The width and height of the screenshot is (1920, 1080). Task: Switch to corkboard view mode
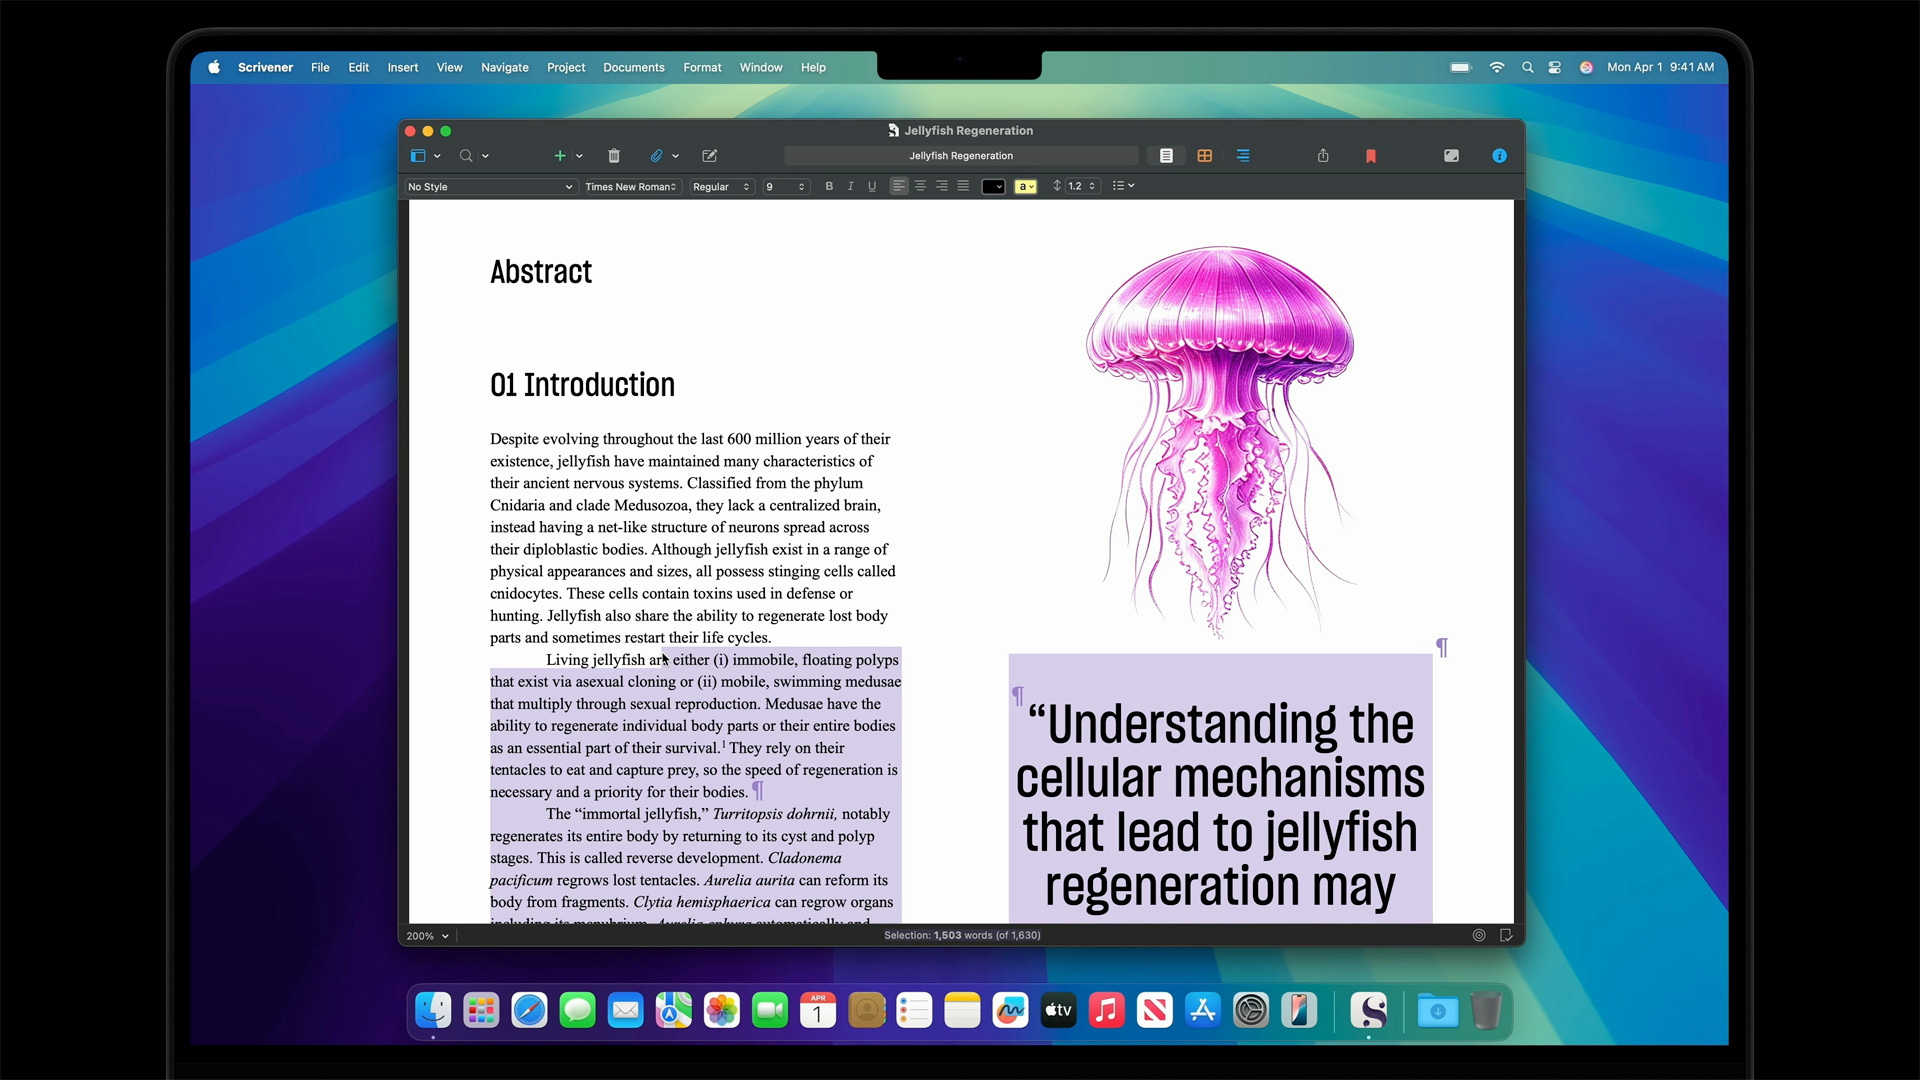[x=1205, y=156]
